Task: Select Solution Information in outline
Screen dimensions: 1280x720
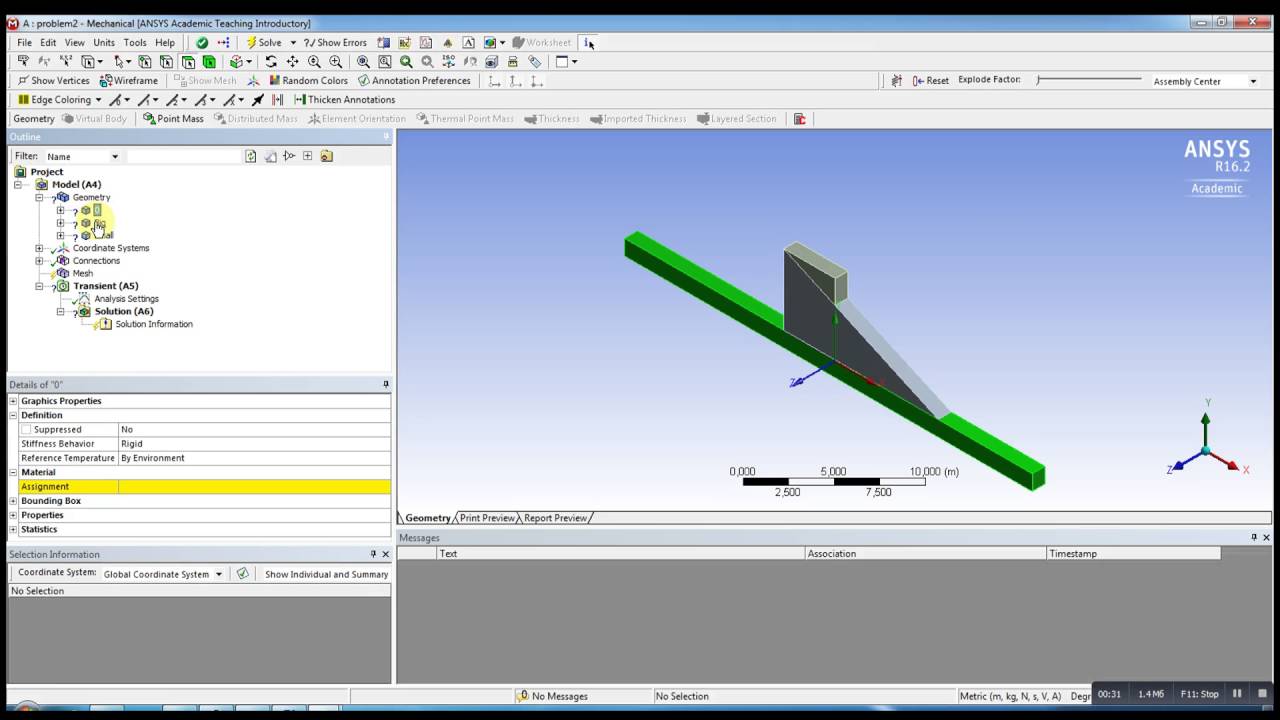Action: pyautogui.click(x=153, y=324)
